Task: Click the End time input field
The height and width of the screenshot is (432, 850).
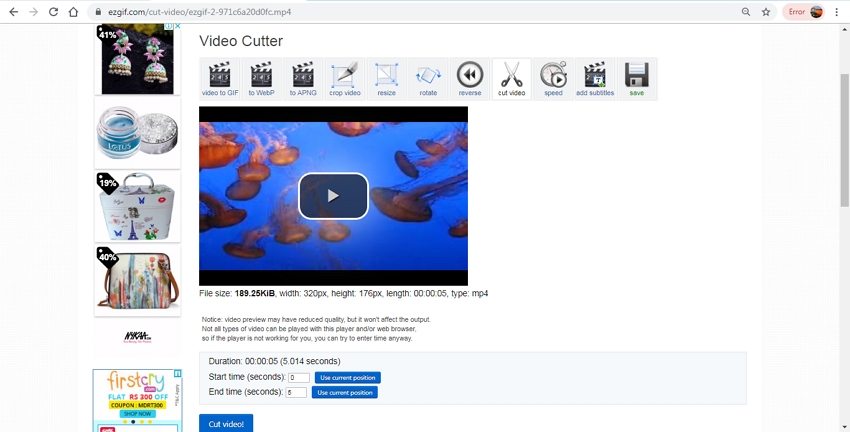Action: pos(296,393)
